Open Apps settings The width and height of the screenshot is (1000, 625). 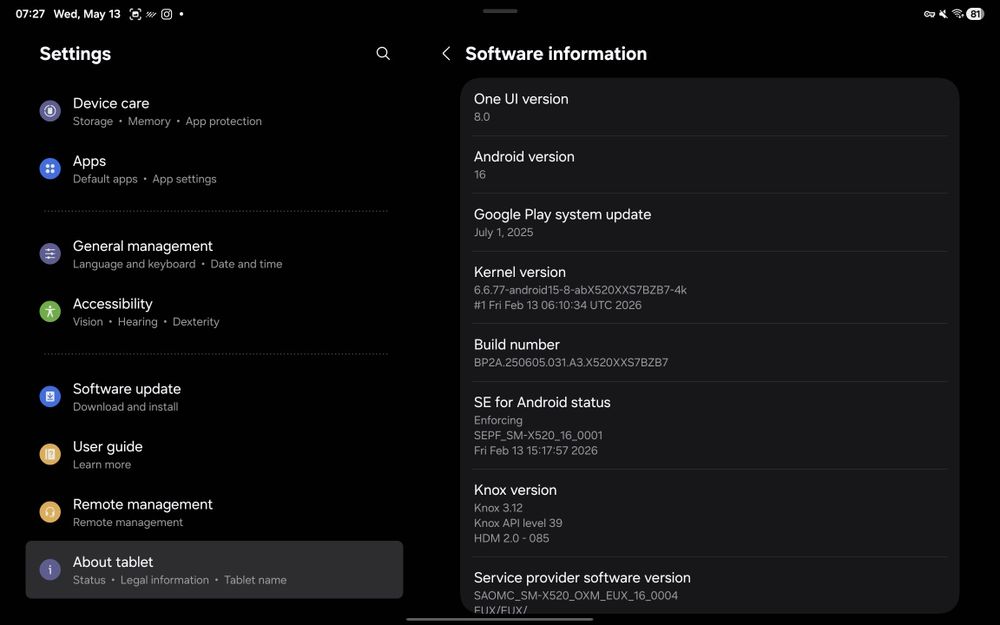point(214,170)
